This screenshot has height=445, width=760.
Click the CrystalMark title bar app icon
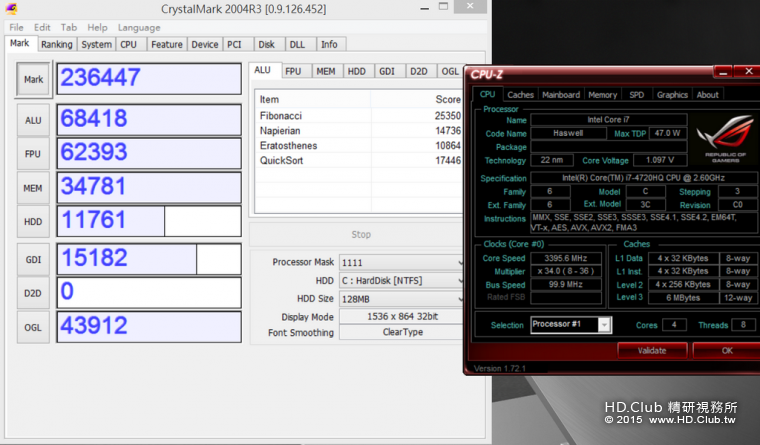(x=11, y=9)
